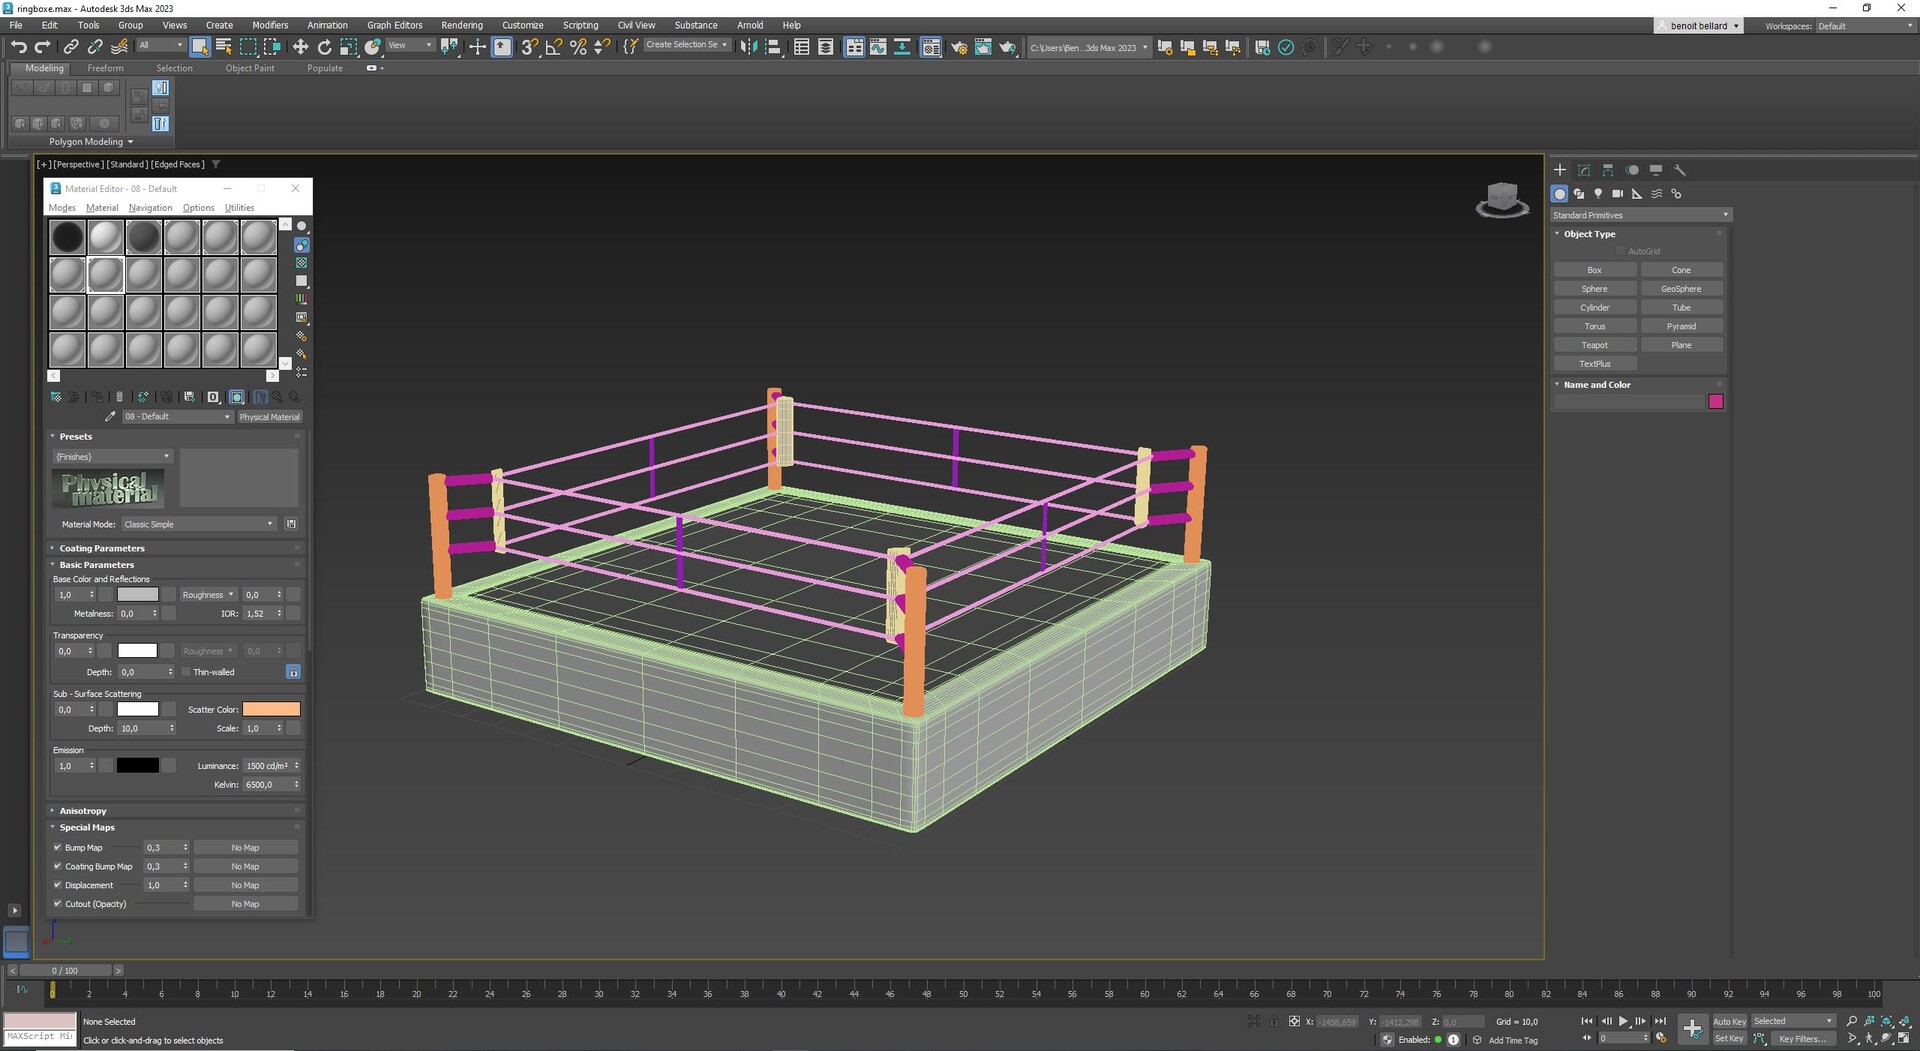Select the Cameras category icon
This screenshot has height=1051, width=1920.
click(x=1617, y=194)
